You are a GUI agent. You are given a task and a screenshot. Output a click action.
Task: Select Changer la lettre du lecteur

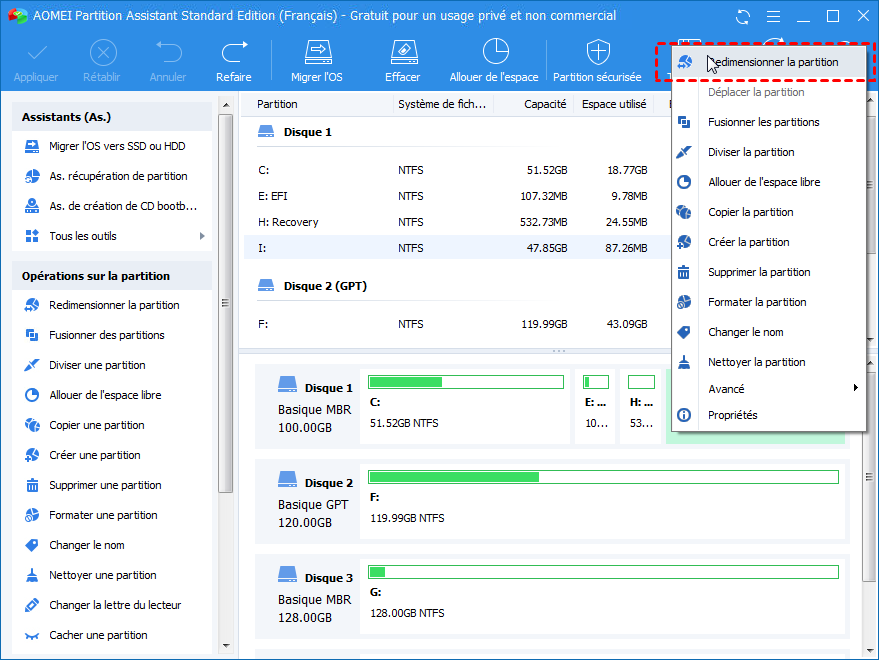115,605
